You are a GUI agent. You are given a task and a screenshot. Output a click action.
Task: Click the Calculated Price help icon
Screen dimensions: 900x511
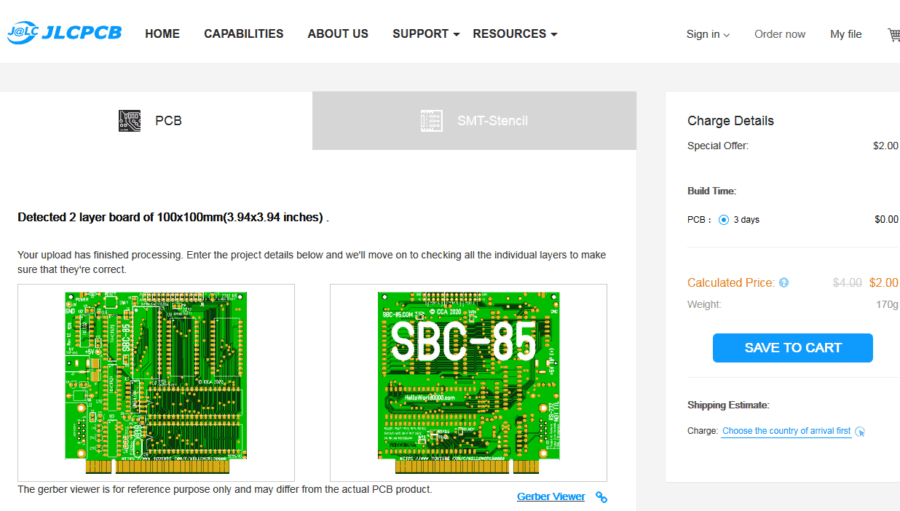coord(784,282)
